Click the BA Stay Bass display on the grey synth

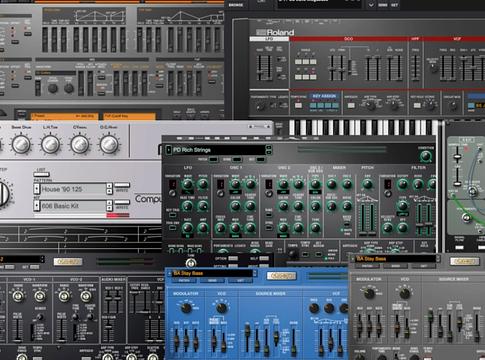(396, 259)
